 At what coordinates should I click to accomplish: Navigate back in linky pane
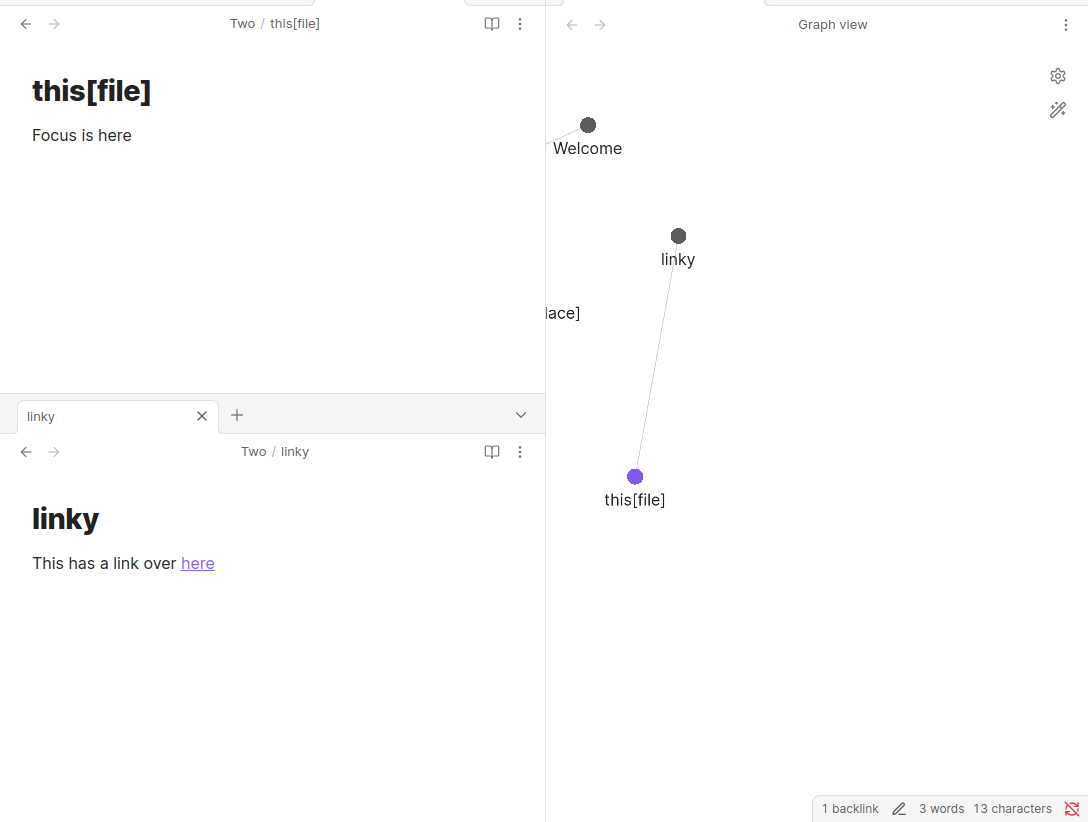26,452
